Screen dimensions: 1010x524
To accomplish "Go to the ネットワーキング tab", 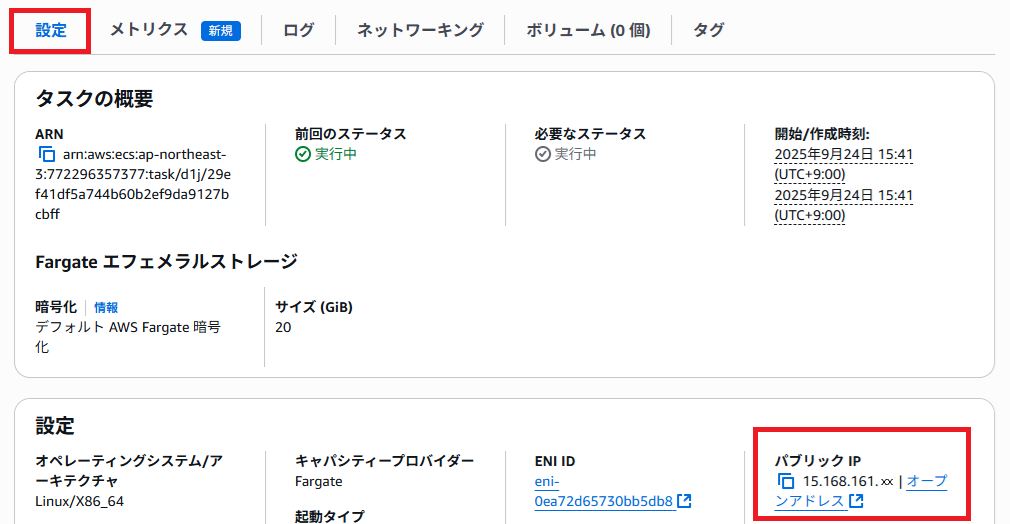I will [420, 30].
